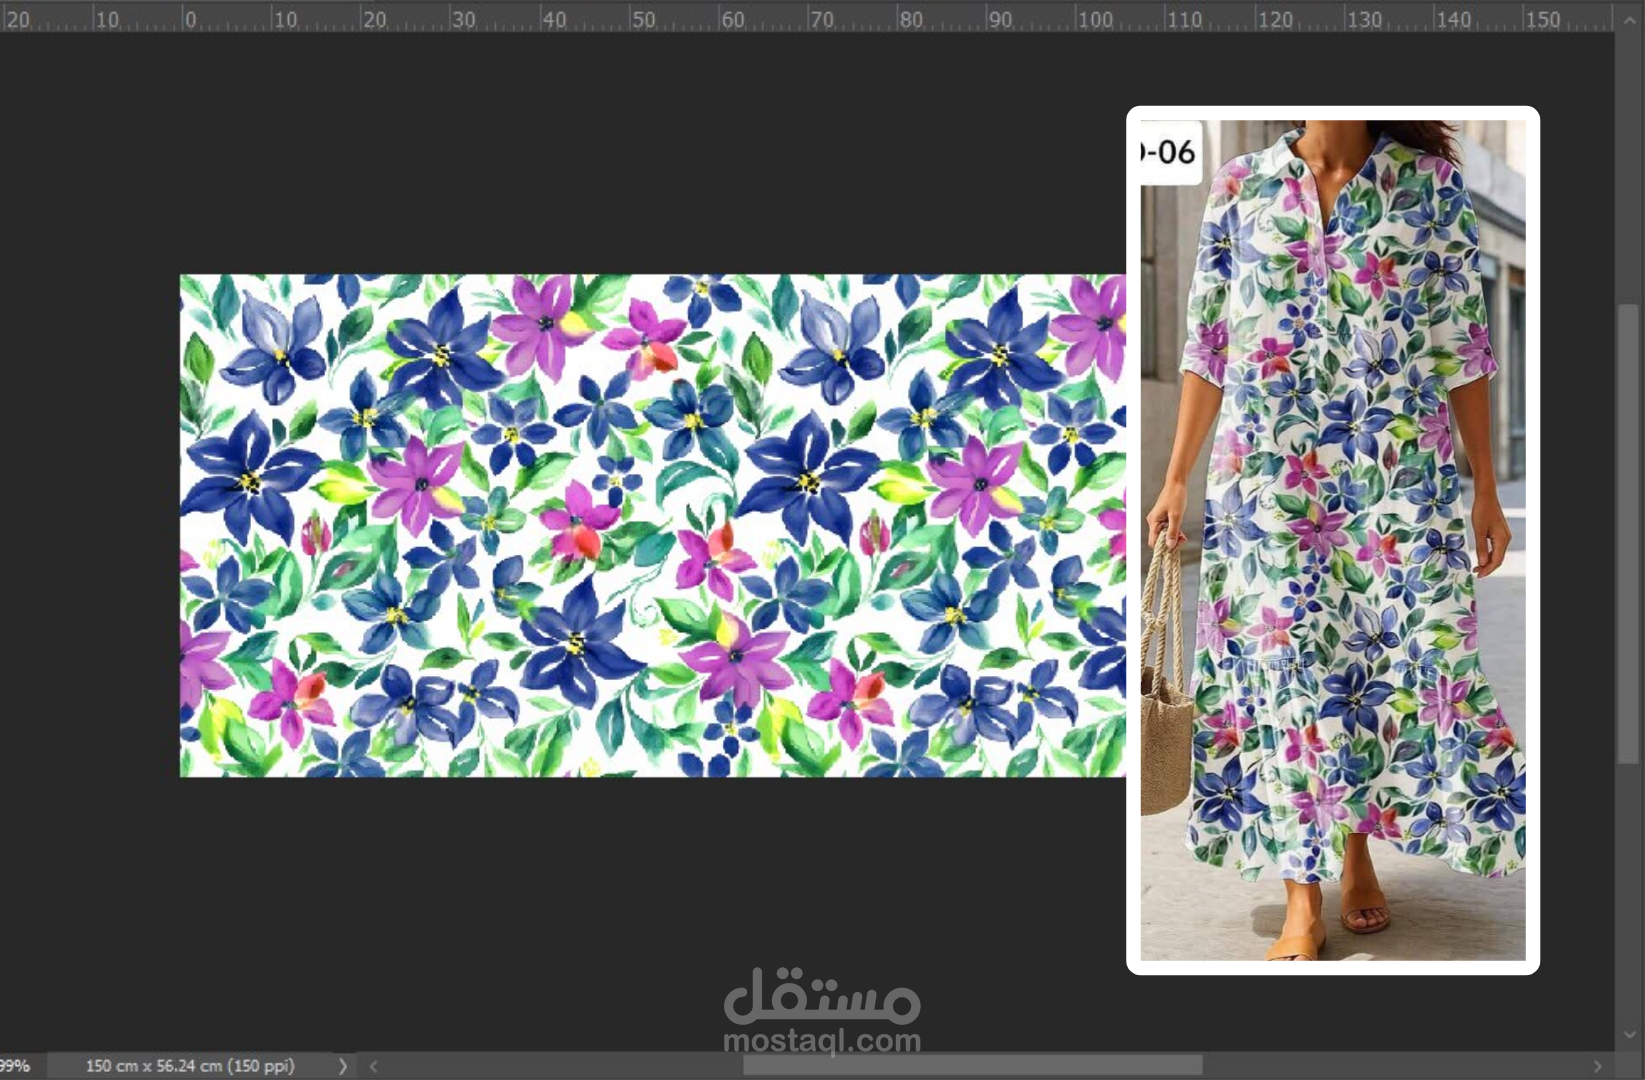Click the vertical scrollbar thumb
1645x1080 pixels.
1629,535
